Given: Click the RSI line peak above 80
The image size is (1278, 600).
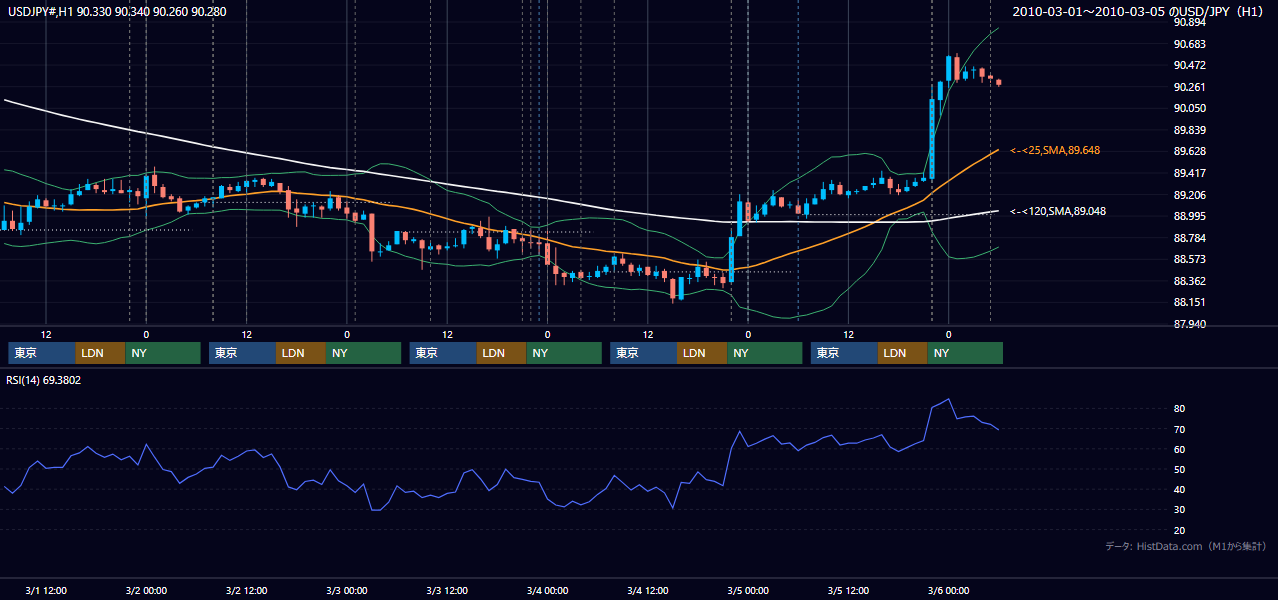Looking at the screenshot, I should (x=948, y=400).
